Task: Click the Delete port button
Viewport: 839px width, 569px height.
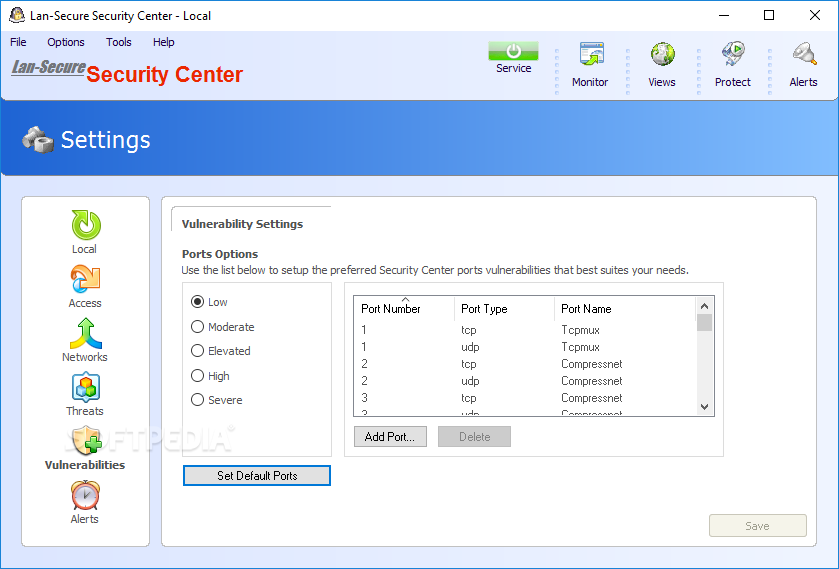Action: tap(475, 437)
